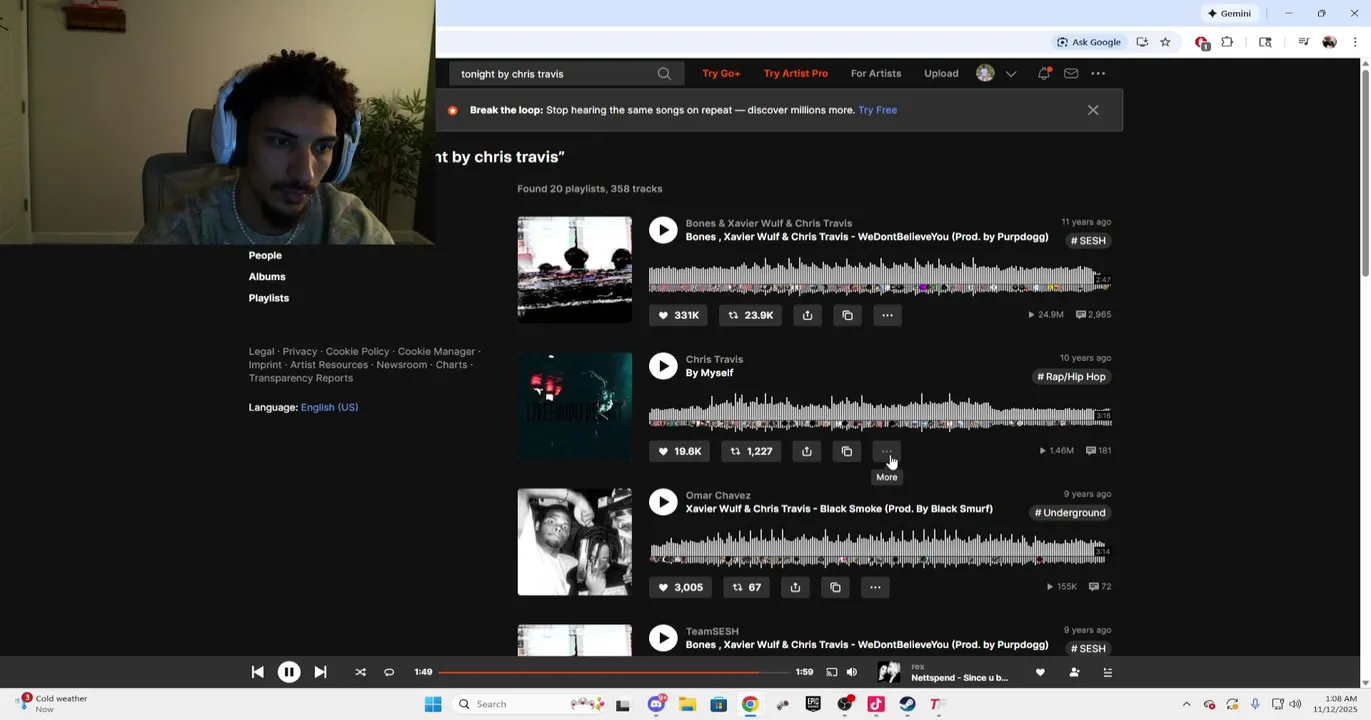Image resolution: width=1371 pixels, height=720 pixels.
Task: Like the Black Smoke track with 3,005 likes
Action: click(x=680, y=587)
